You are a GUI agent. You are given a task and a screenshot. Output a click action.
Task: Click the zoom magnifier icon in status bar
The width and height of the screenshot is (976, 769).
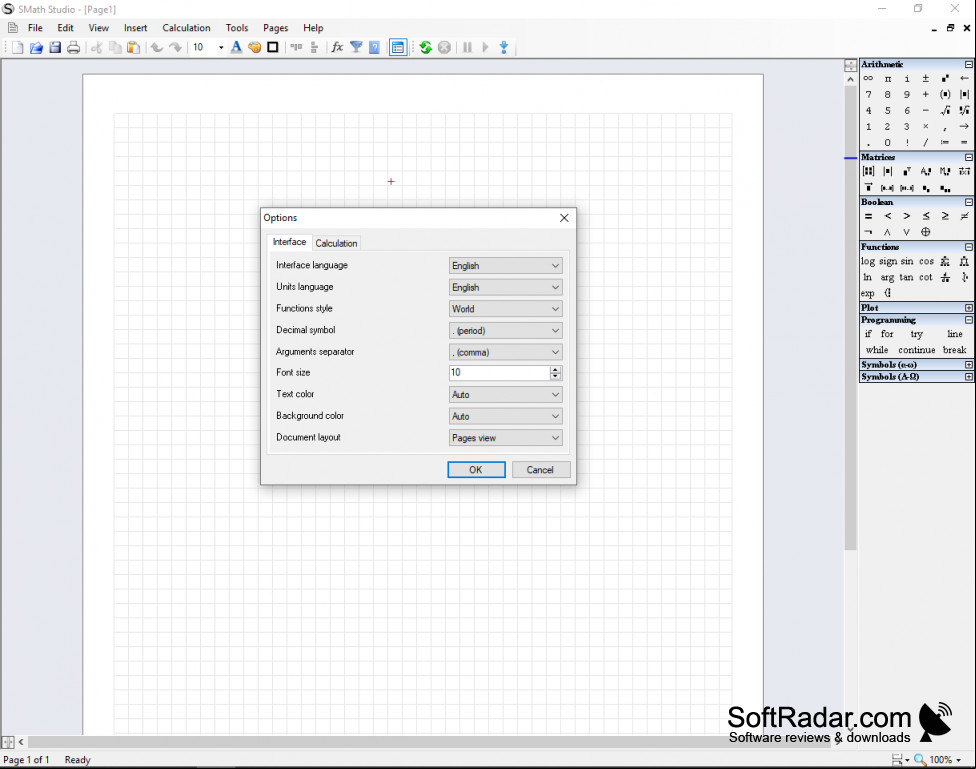coord(919,759)
